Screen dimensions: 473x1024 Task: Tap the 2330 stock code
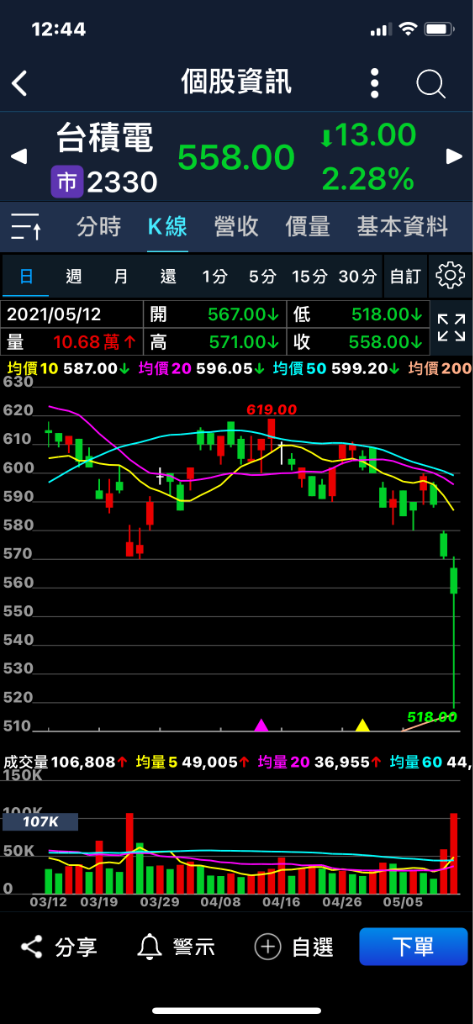point(122,183)
